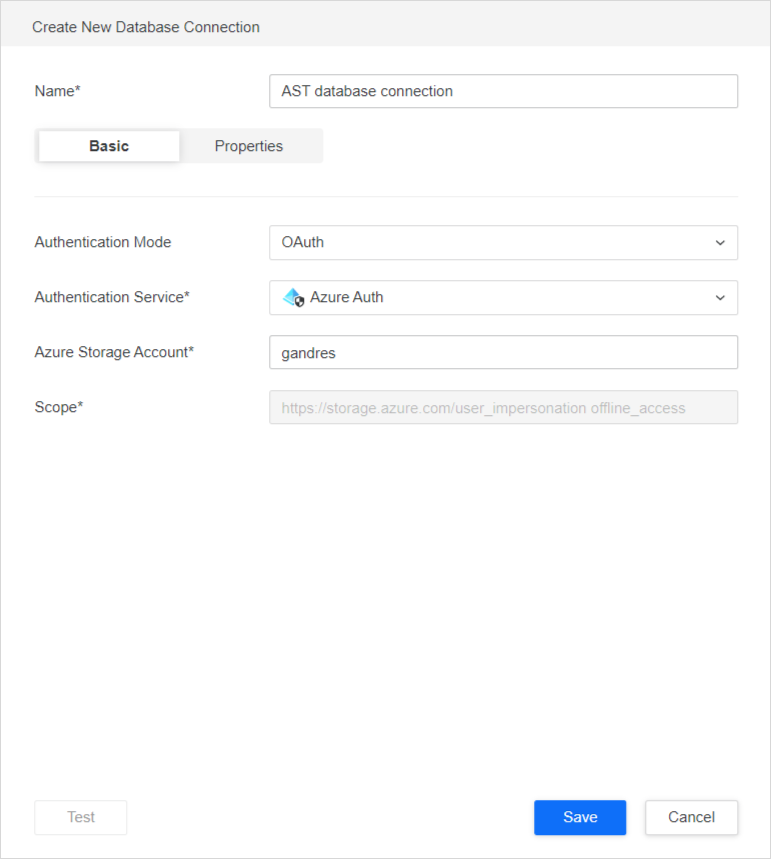Click the disabled Scope field
Image resolution: width=771 pixels, height=859 pixels.
coord(503,407)
